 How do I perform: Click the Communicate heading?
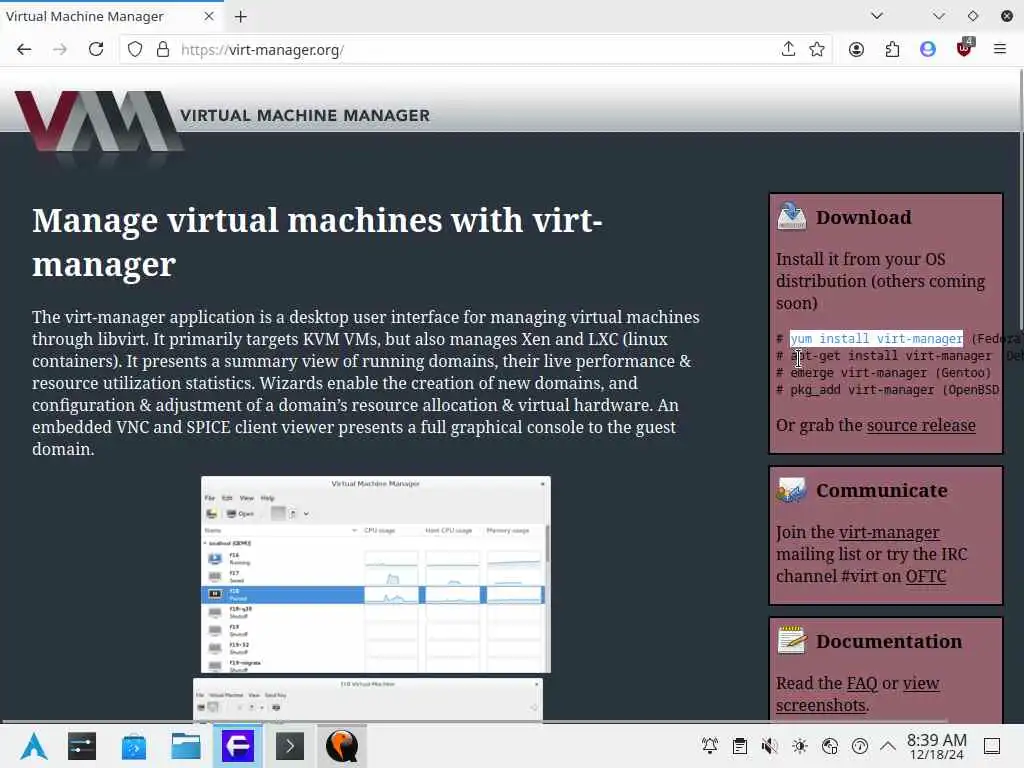click(x=882, y=490)
